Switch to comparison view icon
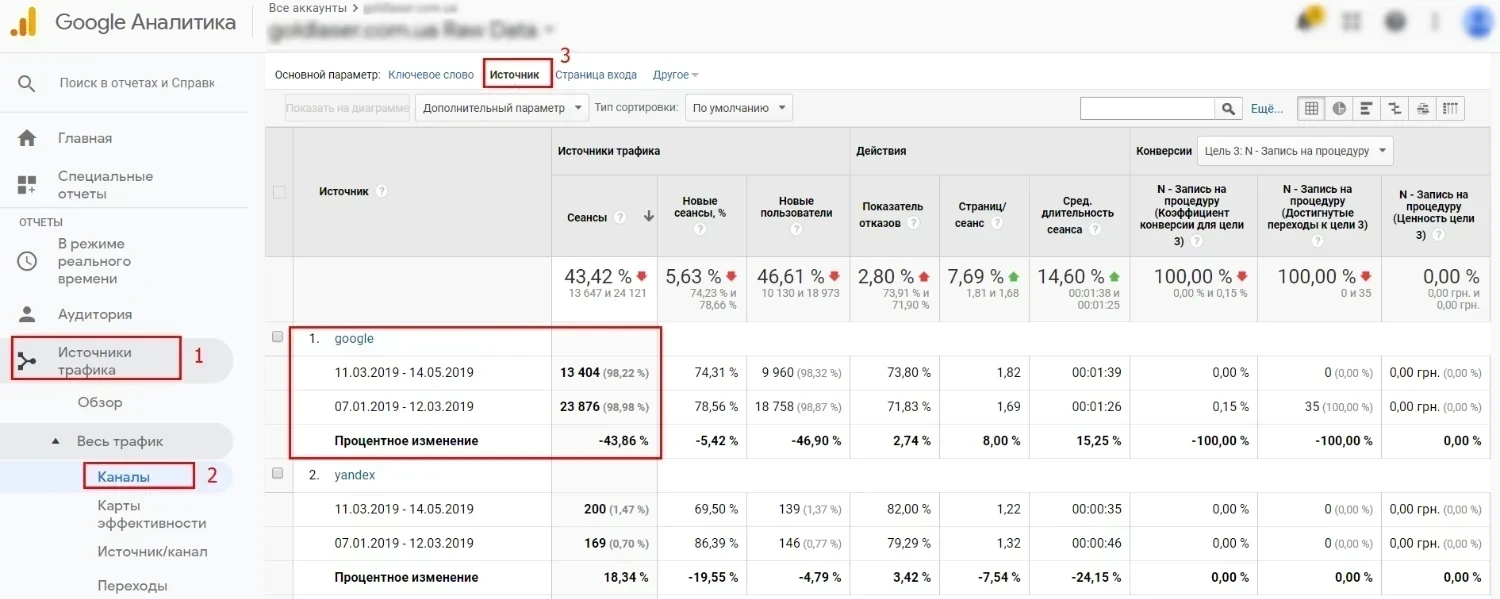Screen dimensions: 1500x599 click(1394, 108)
